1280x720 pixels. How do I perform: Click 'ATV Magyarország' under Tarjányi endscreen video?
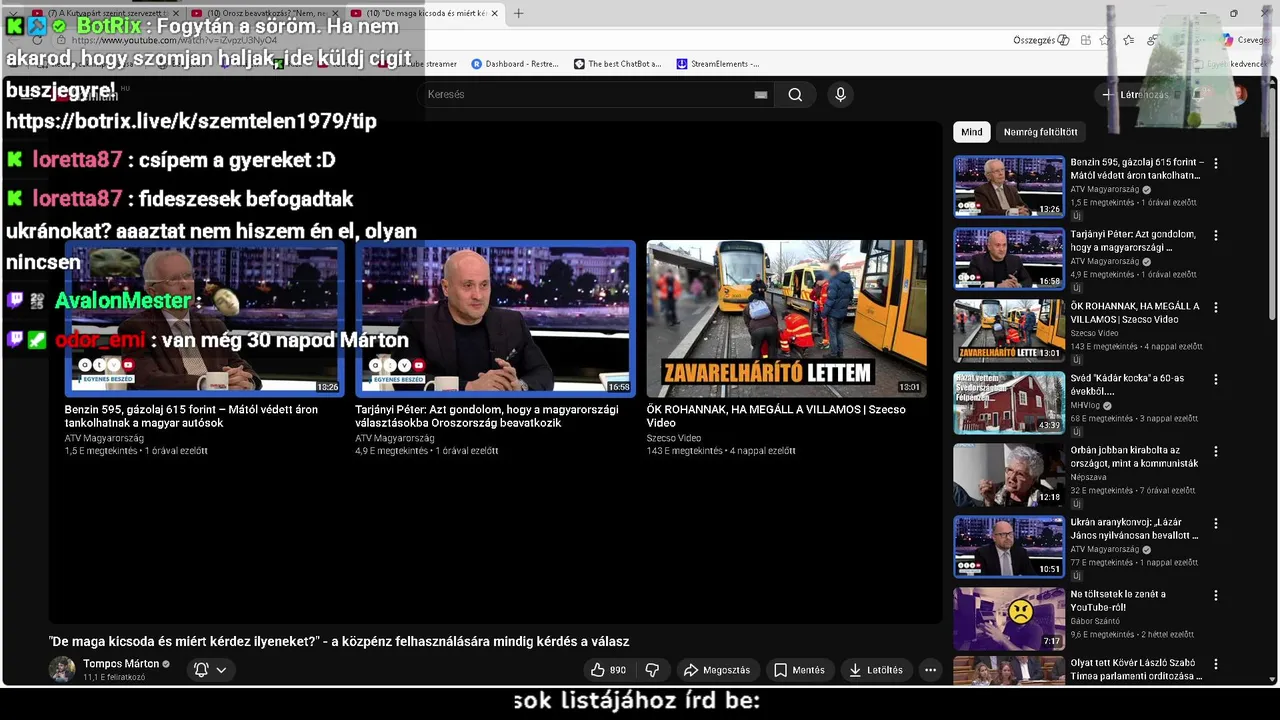tap(394, 438)
